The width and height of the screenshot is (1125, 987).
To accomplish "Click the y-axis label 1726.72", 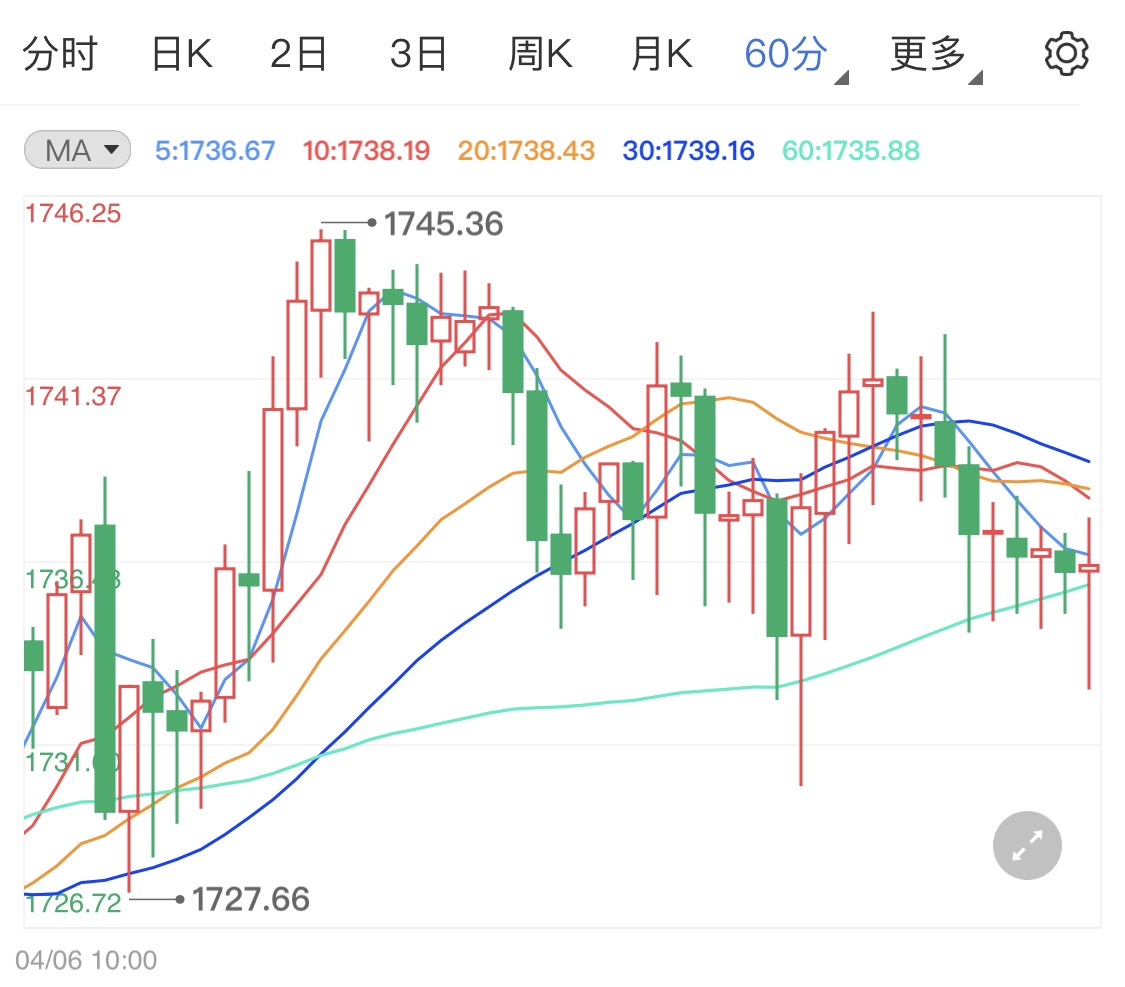I will tap(73, 903).
